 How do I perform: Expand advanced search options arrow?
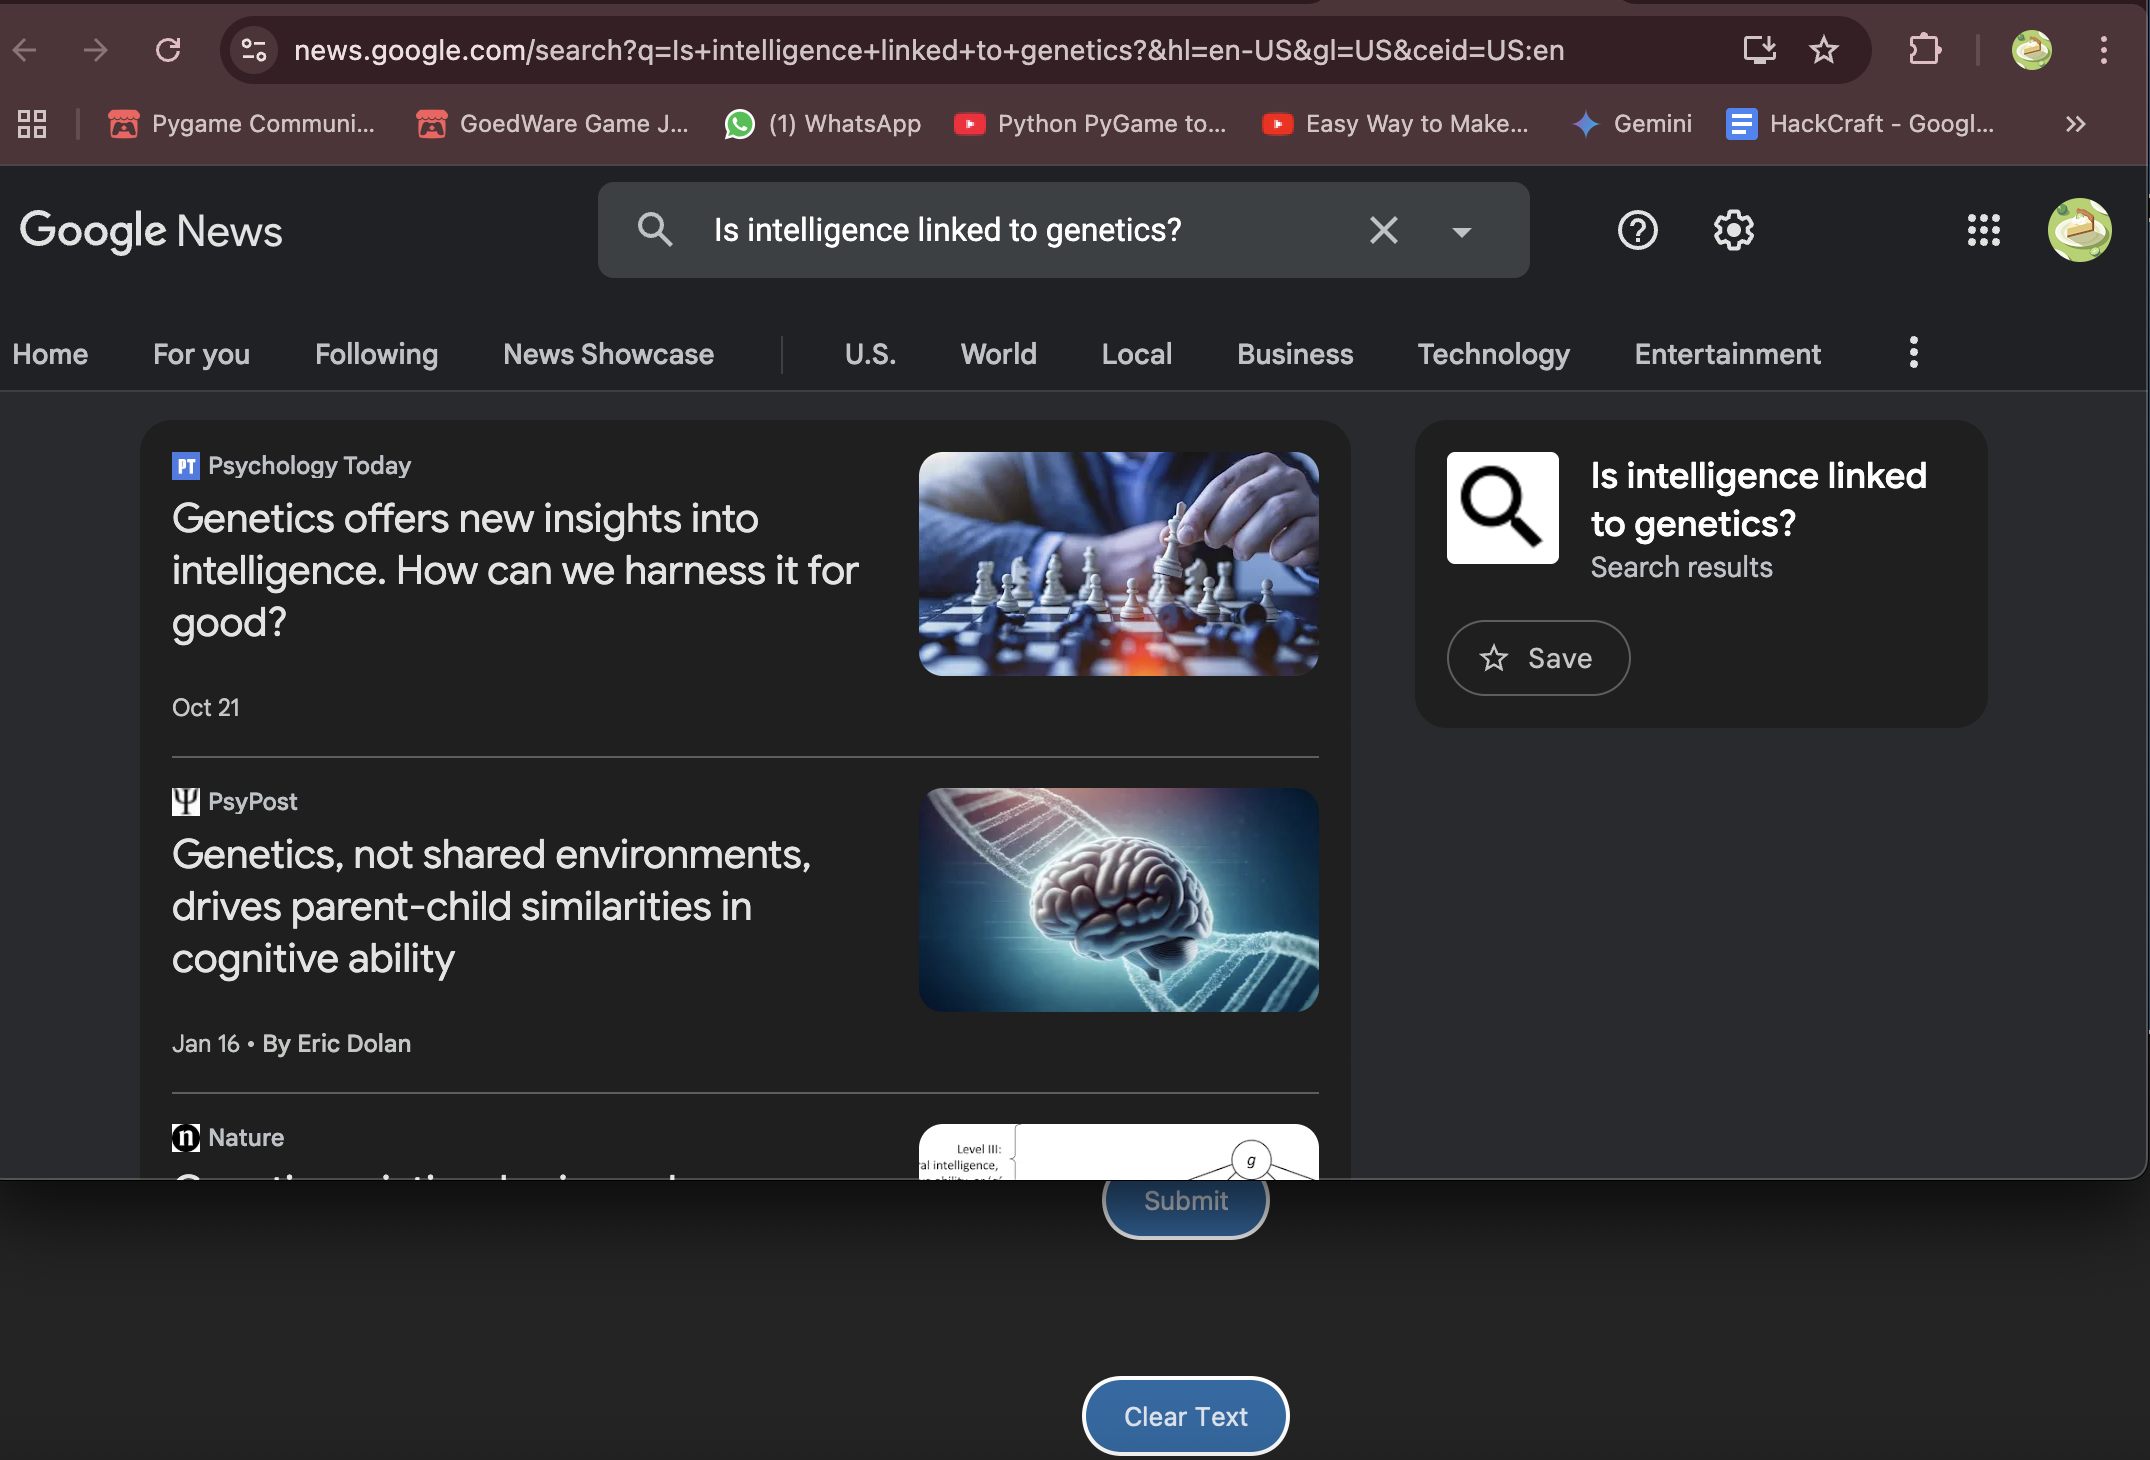[1461, 232]
